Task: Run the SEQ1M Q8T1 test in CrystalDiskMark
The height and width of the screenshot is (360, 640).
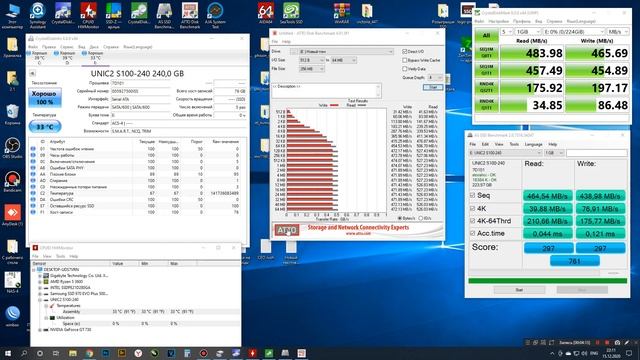Action: point(486,53)
